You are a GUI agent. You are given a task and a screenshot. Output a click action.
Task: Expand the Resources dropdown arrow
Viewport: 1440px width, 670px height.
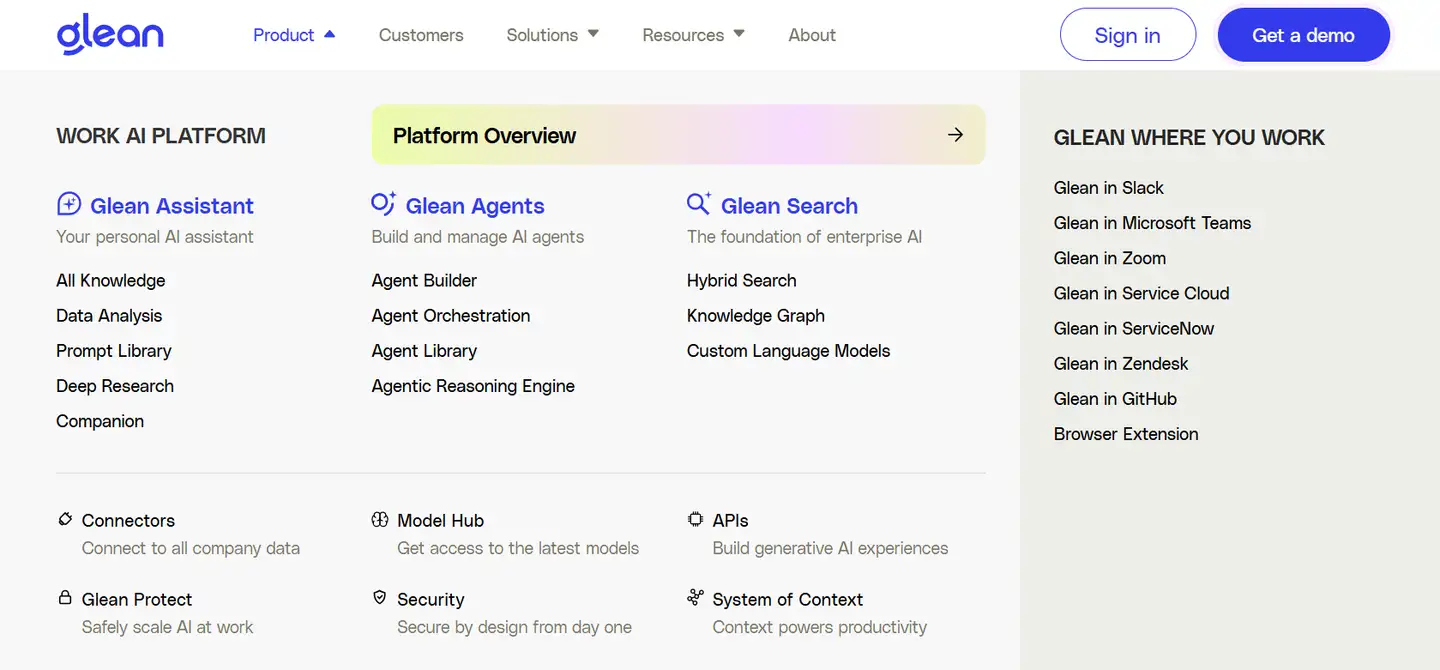(x=739, y=34)
